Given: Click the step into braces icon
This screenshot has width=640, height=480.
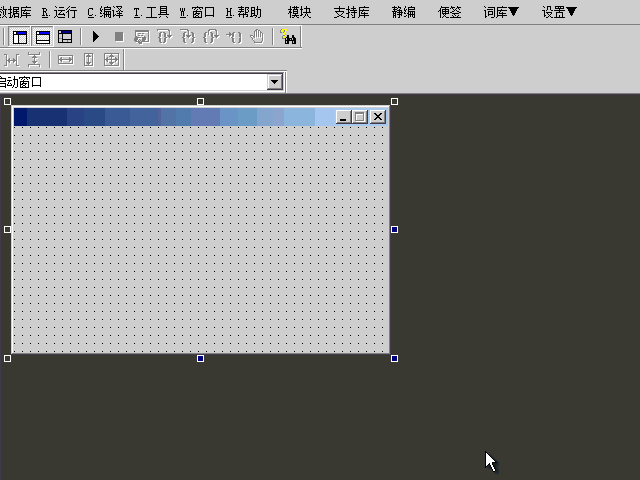Looking at the screenshot, I should point(188,37).
